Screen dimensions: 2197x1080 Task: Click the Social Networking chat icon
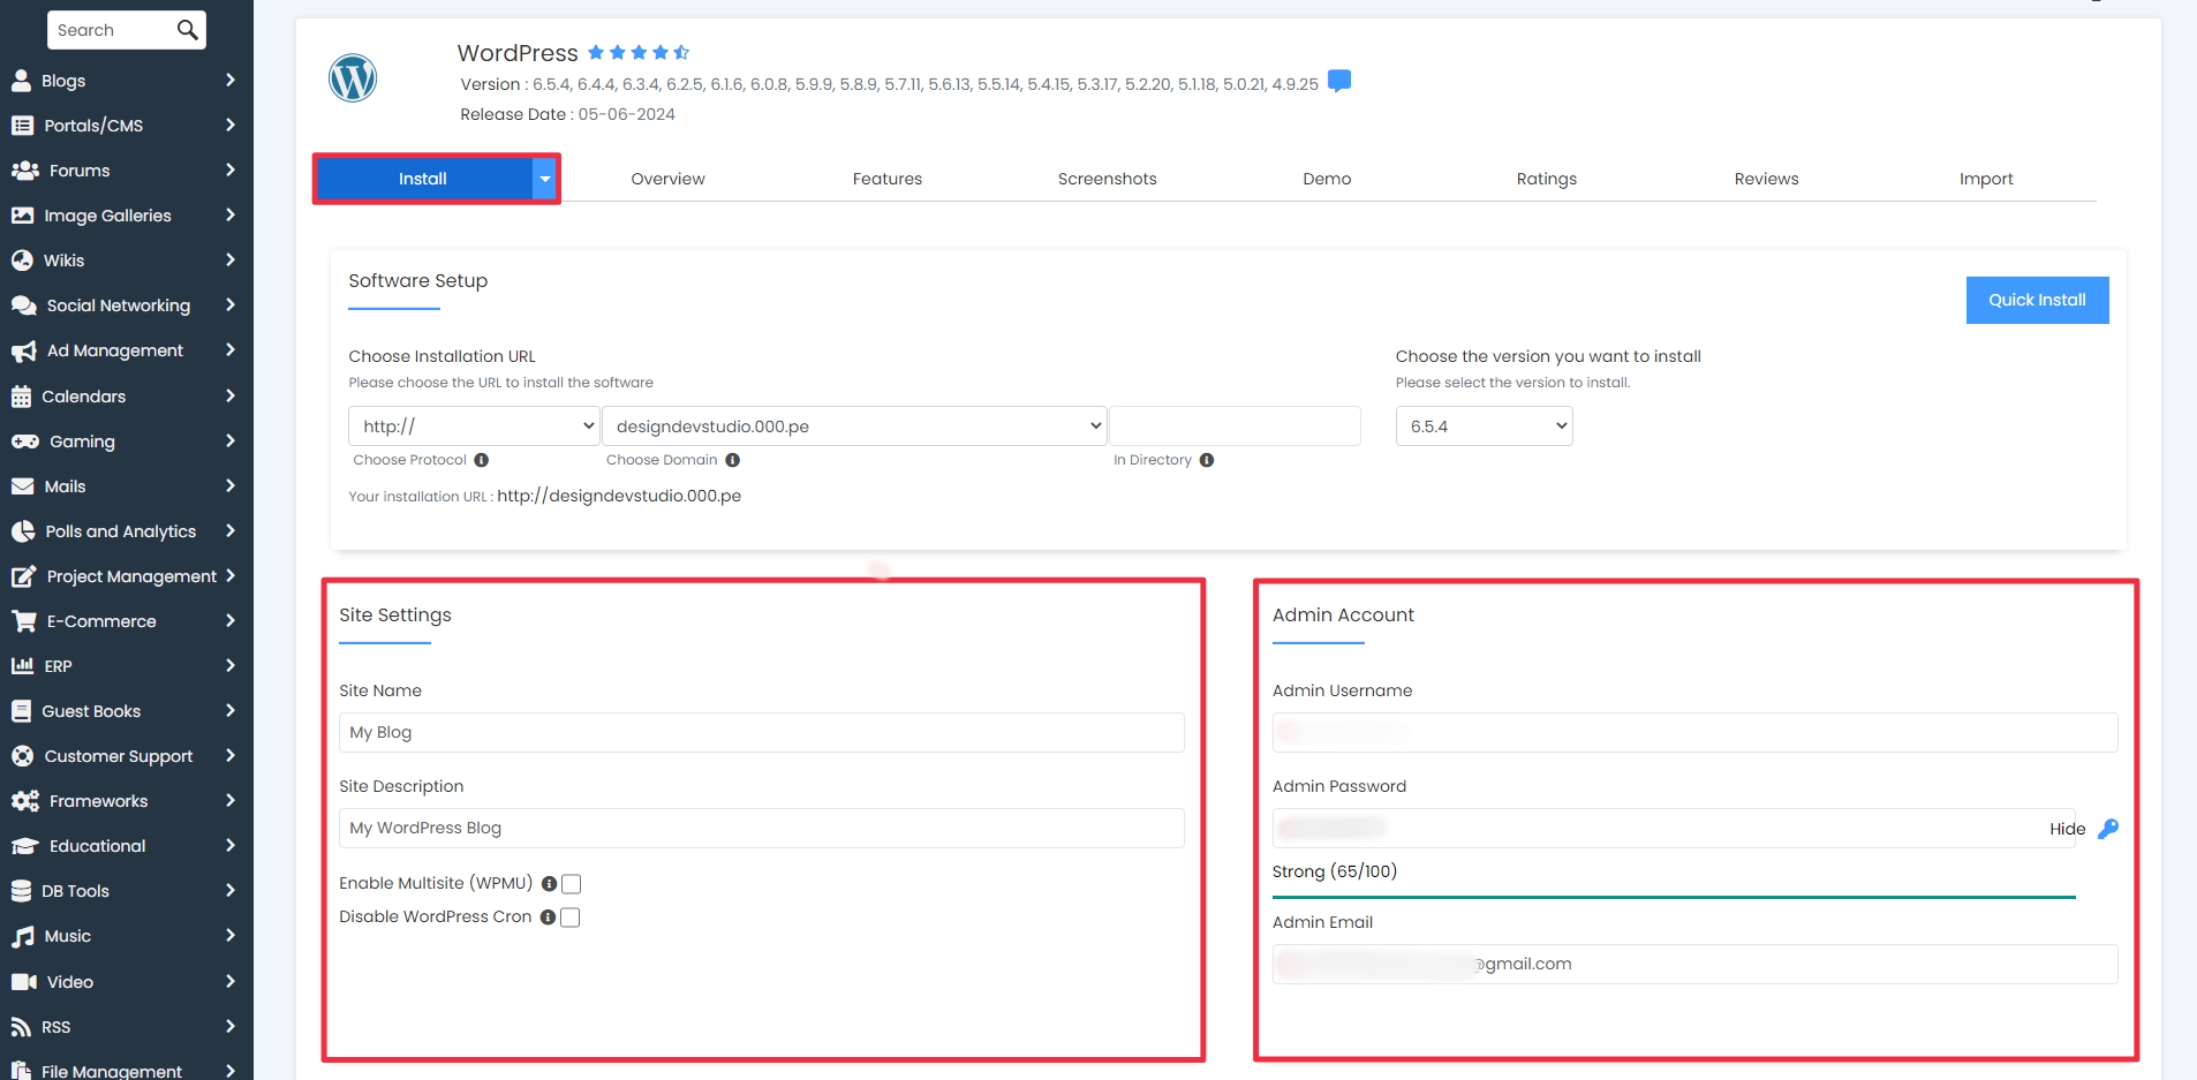coord(24,305)
